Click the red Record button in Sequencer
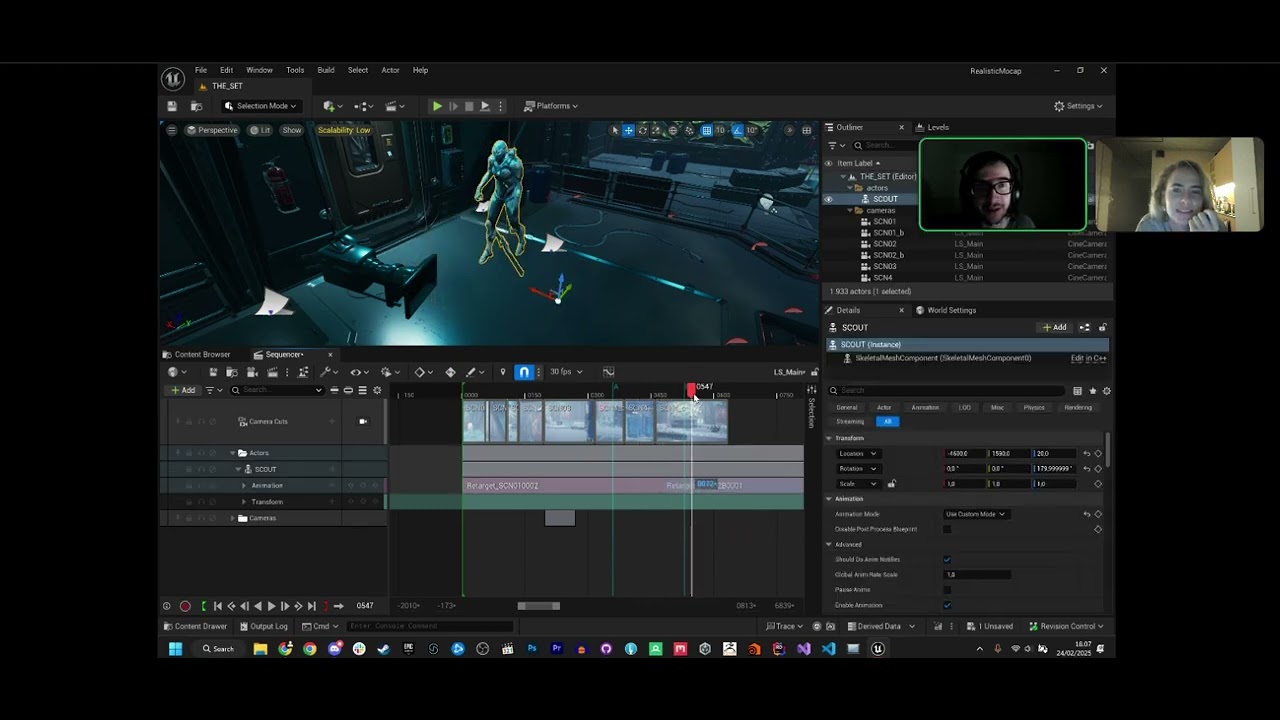This screenshot has height=720, width=1280. [185, 606]
